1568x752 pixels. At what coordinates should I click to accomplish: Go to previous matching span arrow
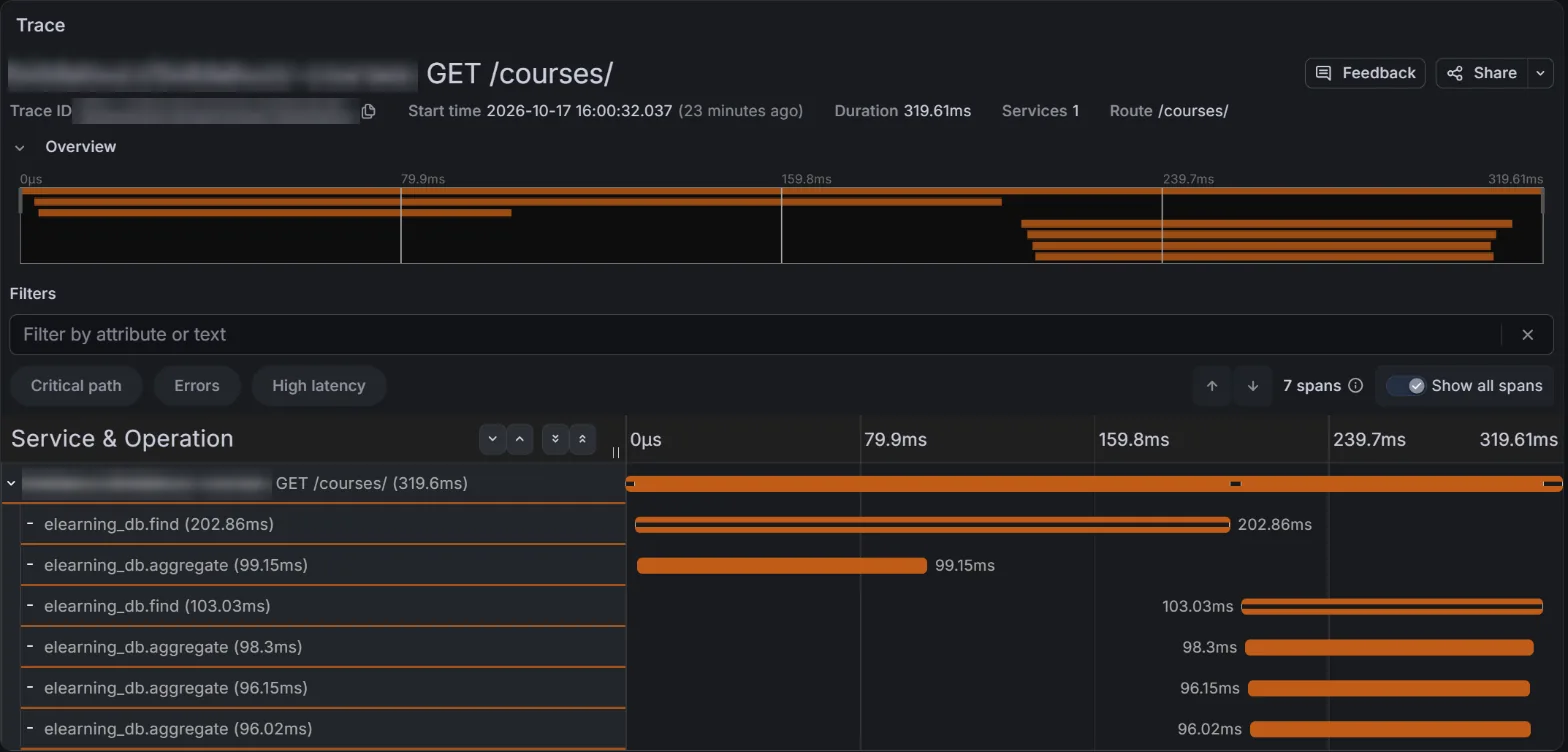pos(1212,386)
